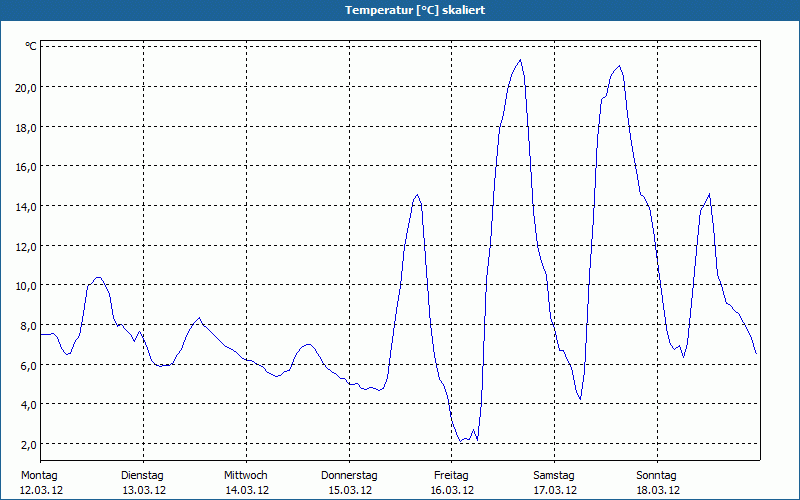Select the 4,0 y-axis label
The image size is (800, 500).
point(29,405)
